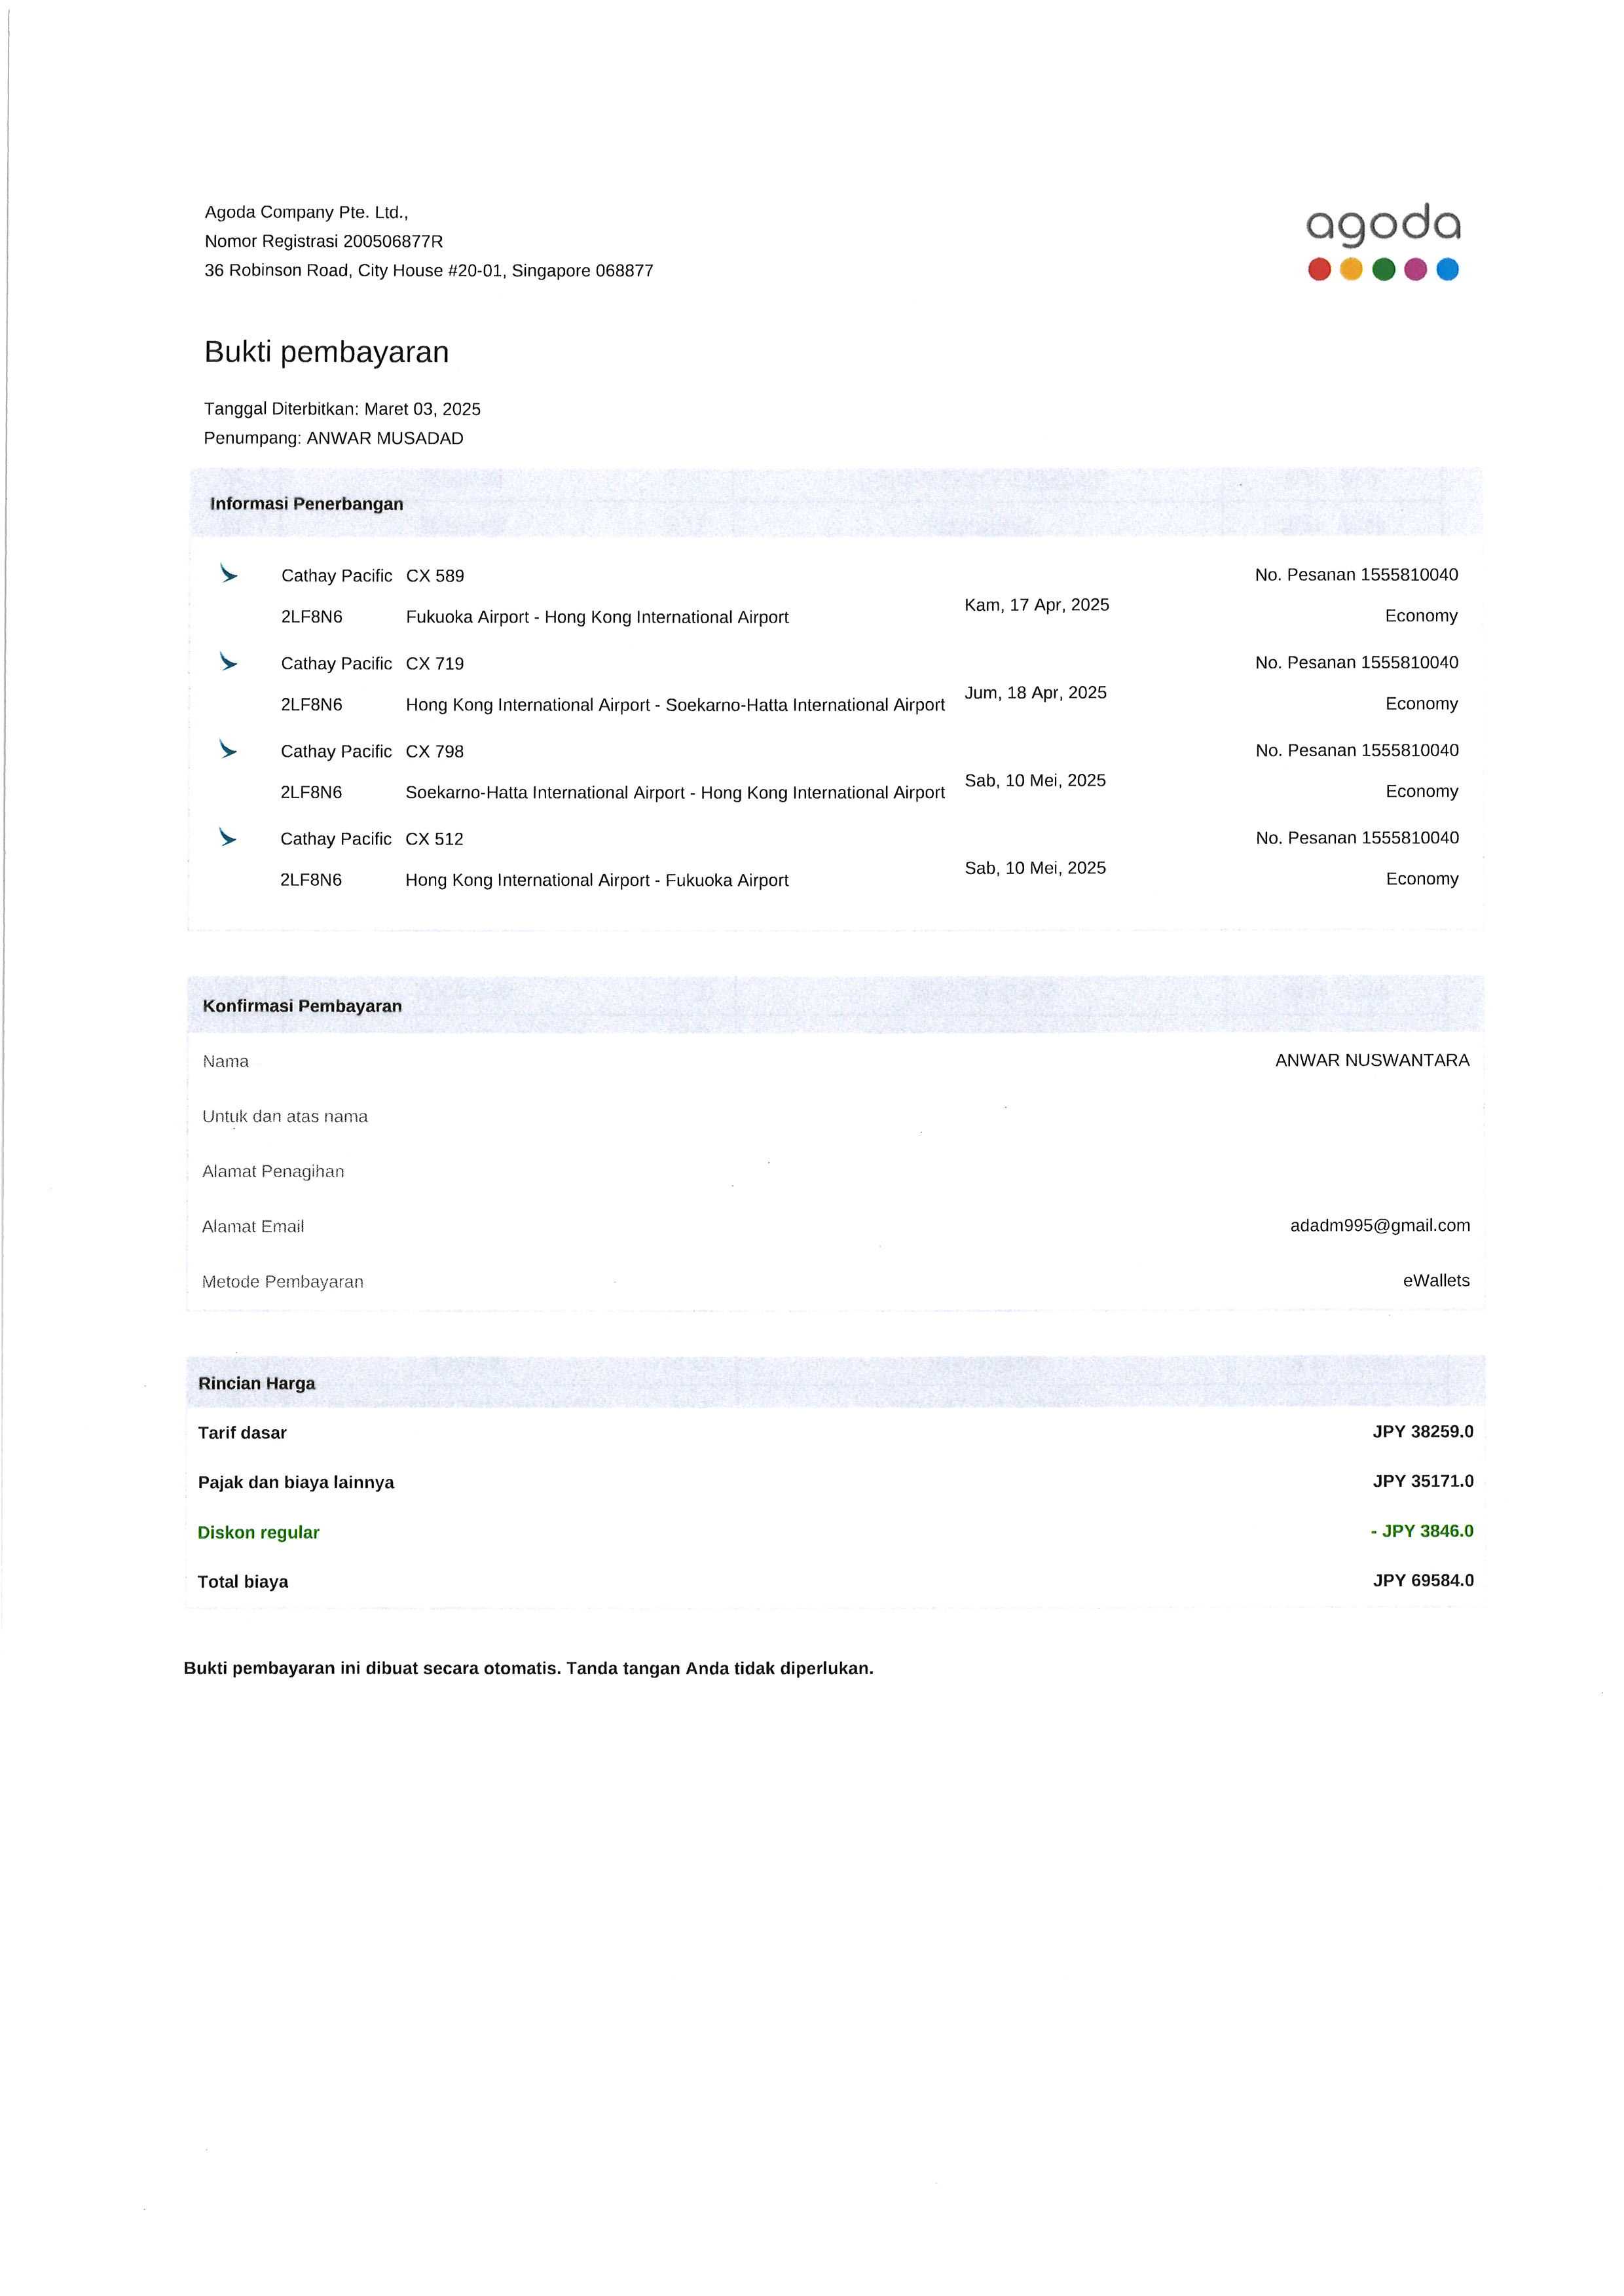This screenshot has height=2296, width=1624.
Task: Click the Bukti pembayaran title
Action: coord(327,352)
